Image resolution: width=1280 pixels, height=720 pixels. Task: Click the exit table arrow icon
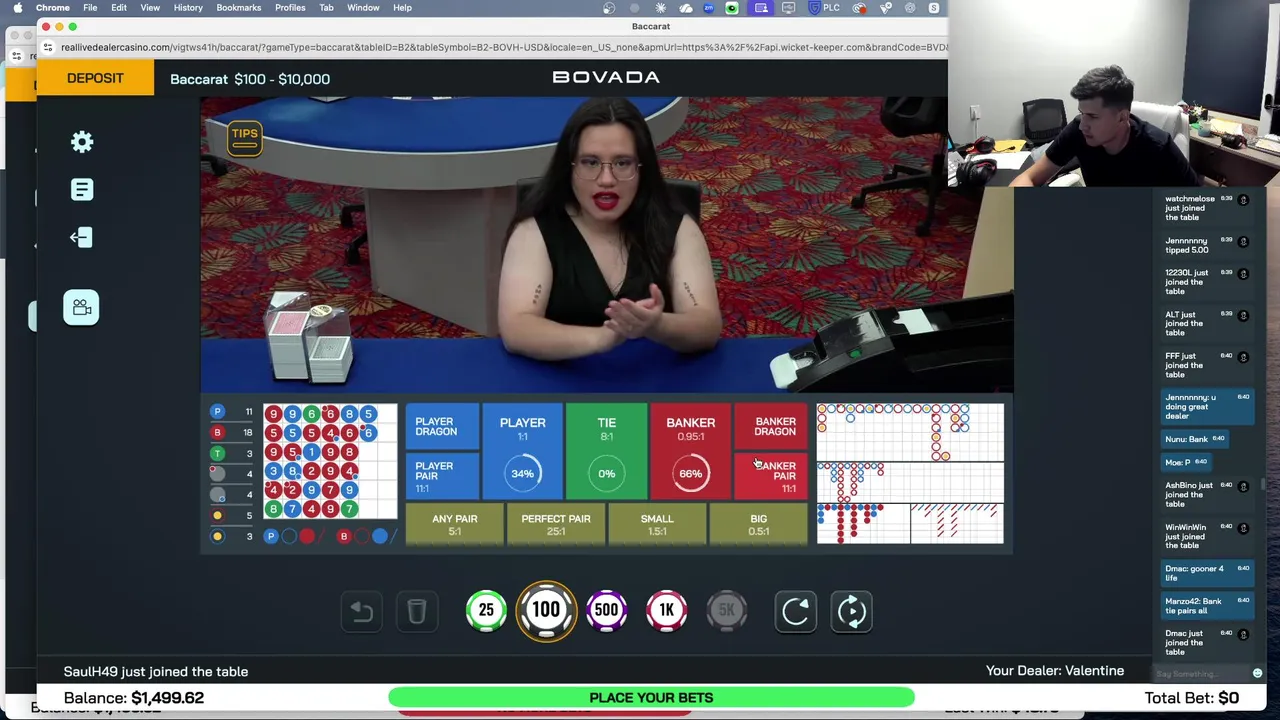coord(81,237)
